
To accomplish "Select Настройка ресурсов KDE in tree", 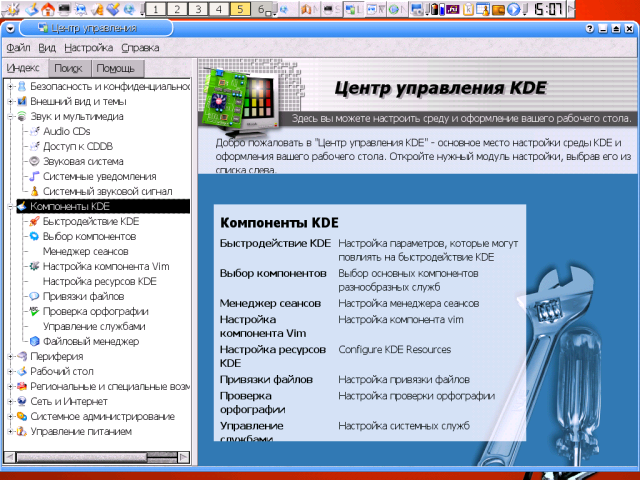I will click(x=100, y=281).
